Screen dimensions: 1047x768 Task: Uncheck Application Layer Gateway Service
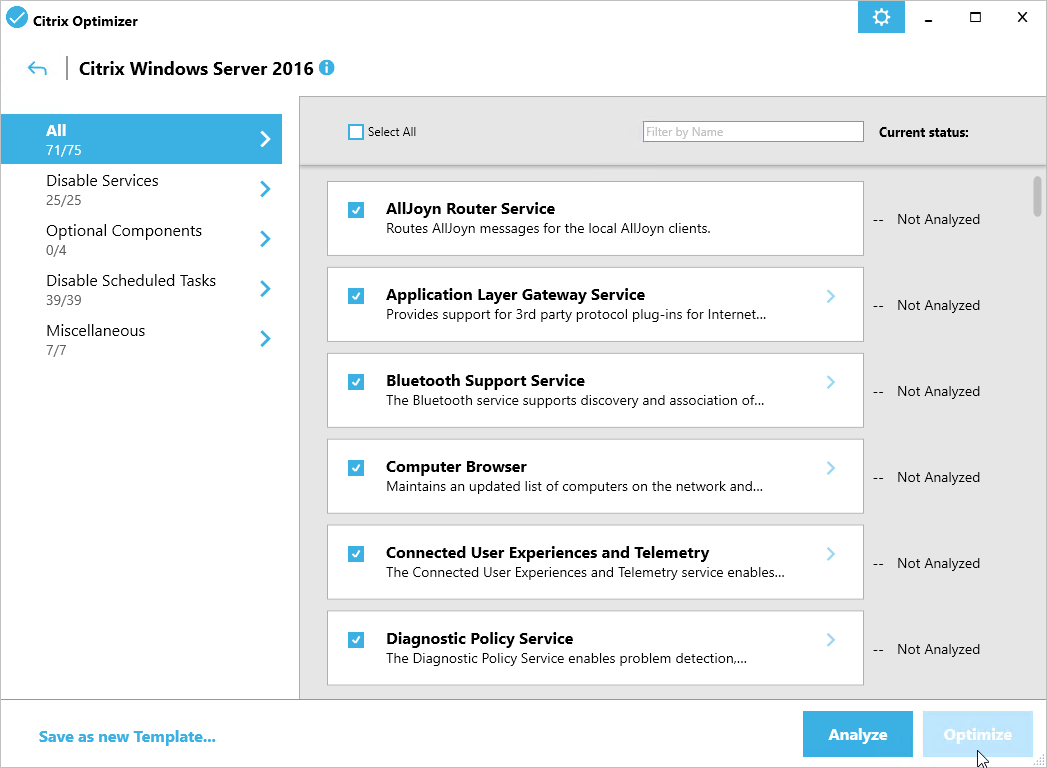coord(356,296)
